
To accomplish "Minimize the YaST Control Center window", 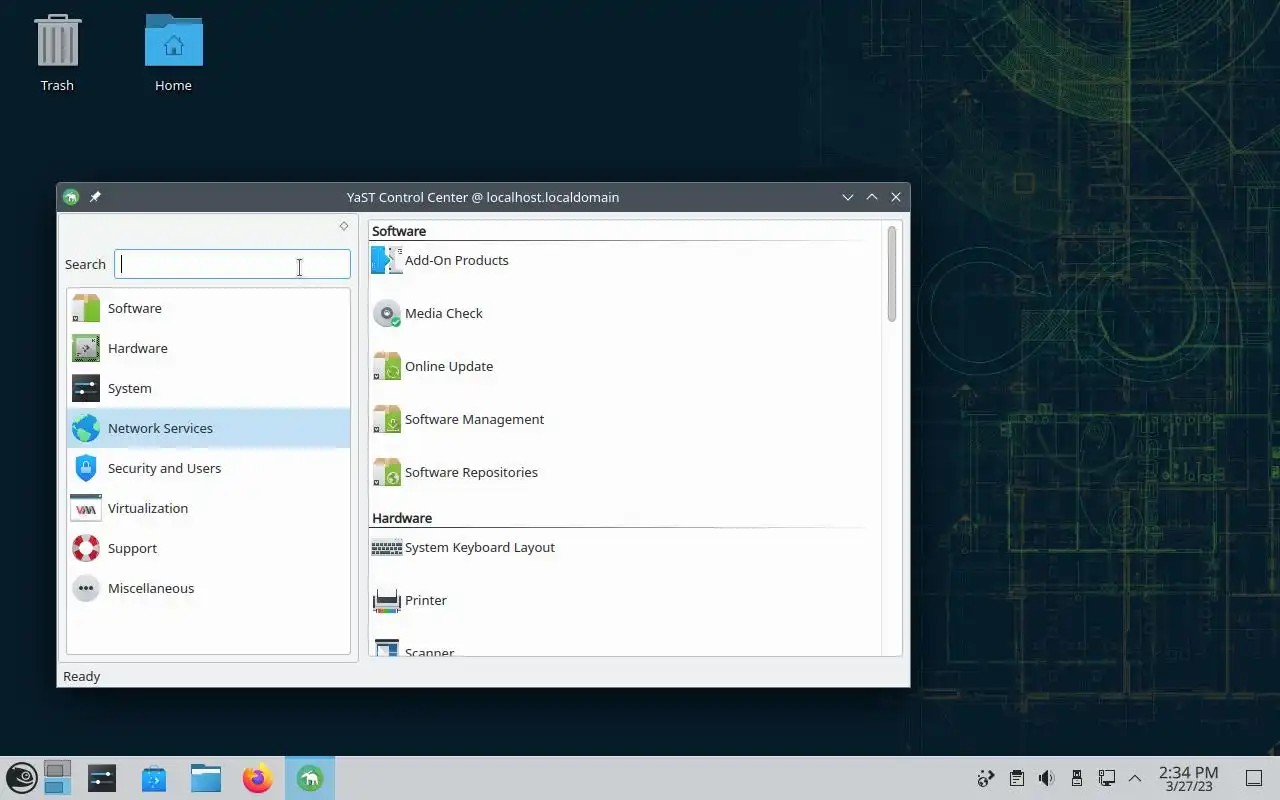I will (848, 197).
